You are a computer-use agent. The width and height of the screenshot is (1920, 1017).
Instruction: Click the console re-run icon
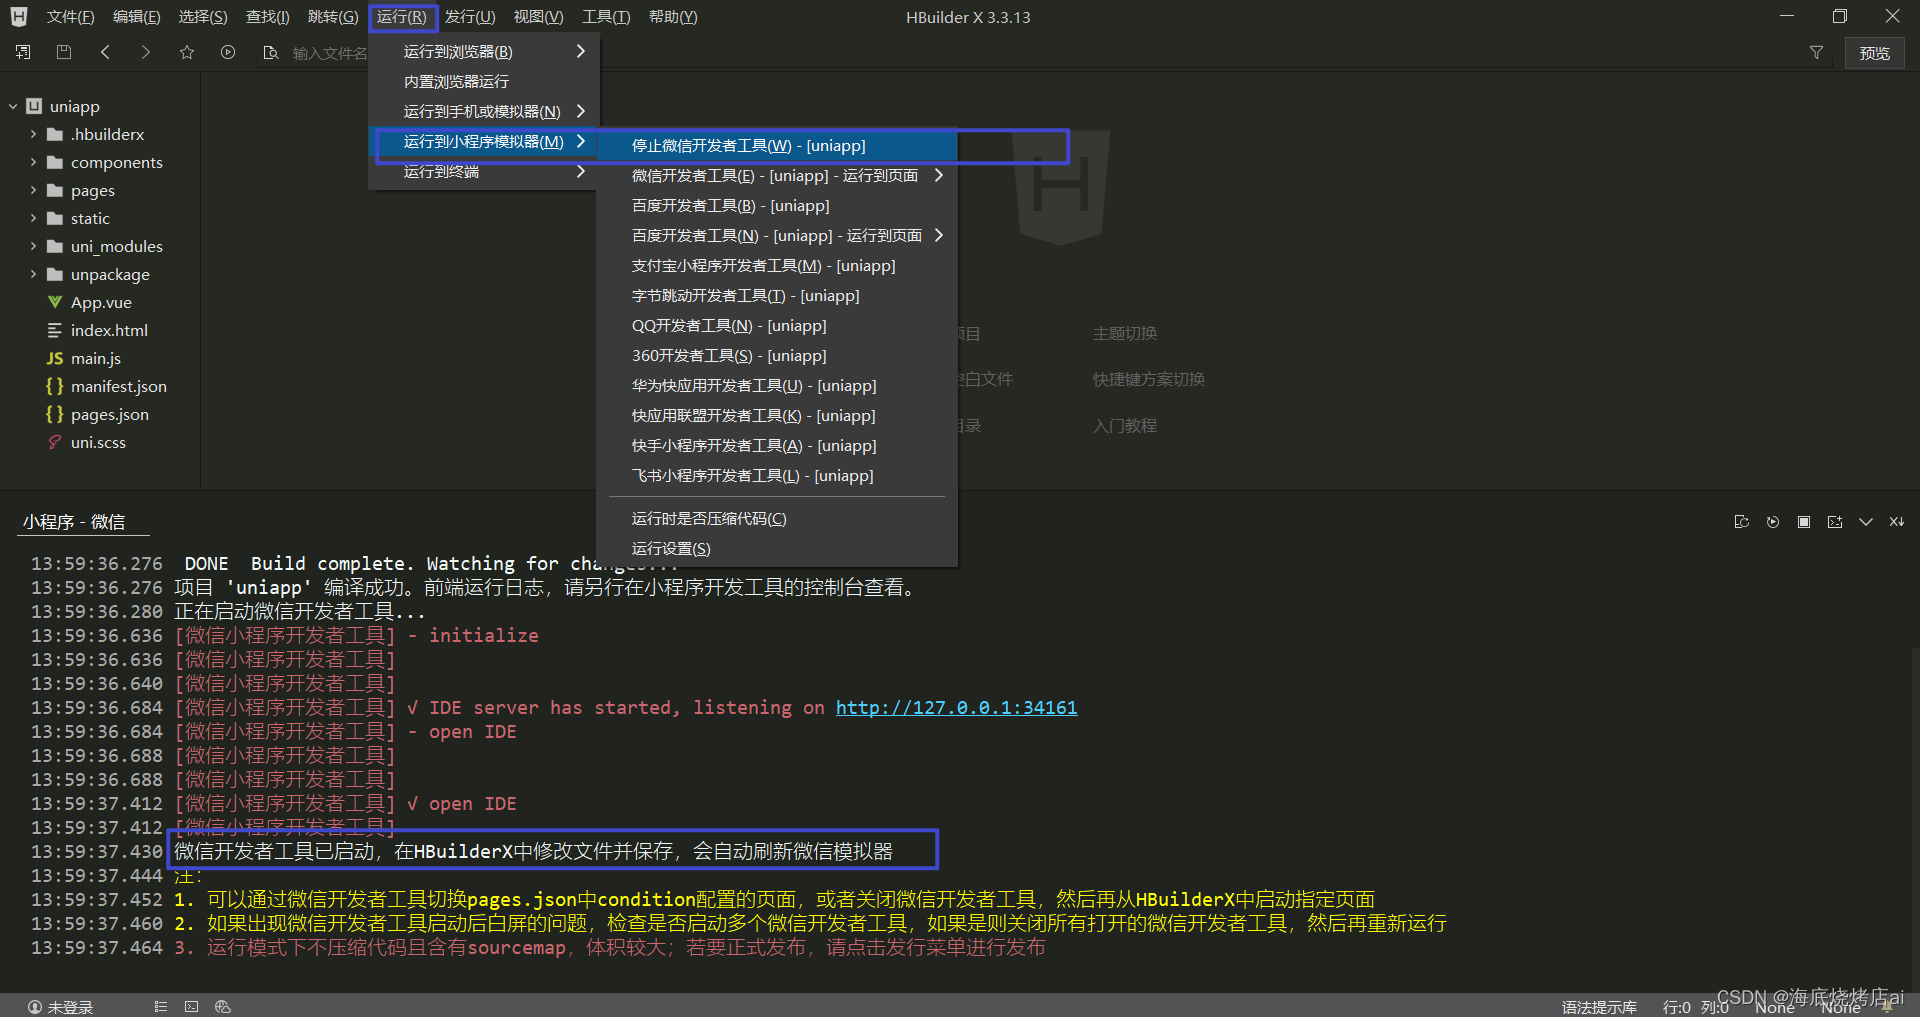tap(1773, 522)
